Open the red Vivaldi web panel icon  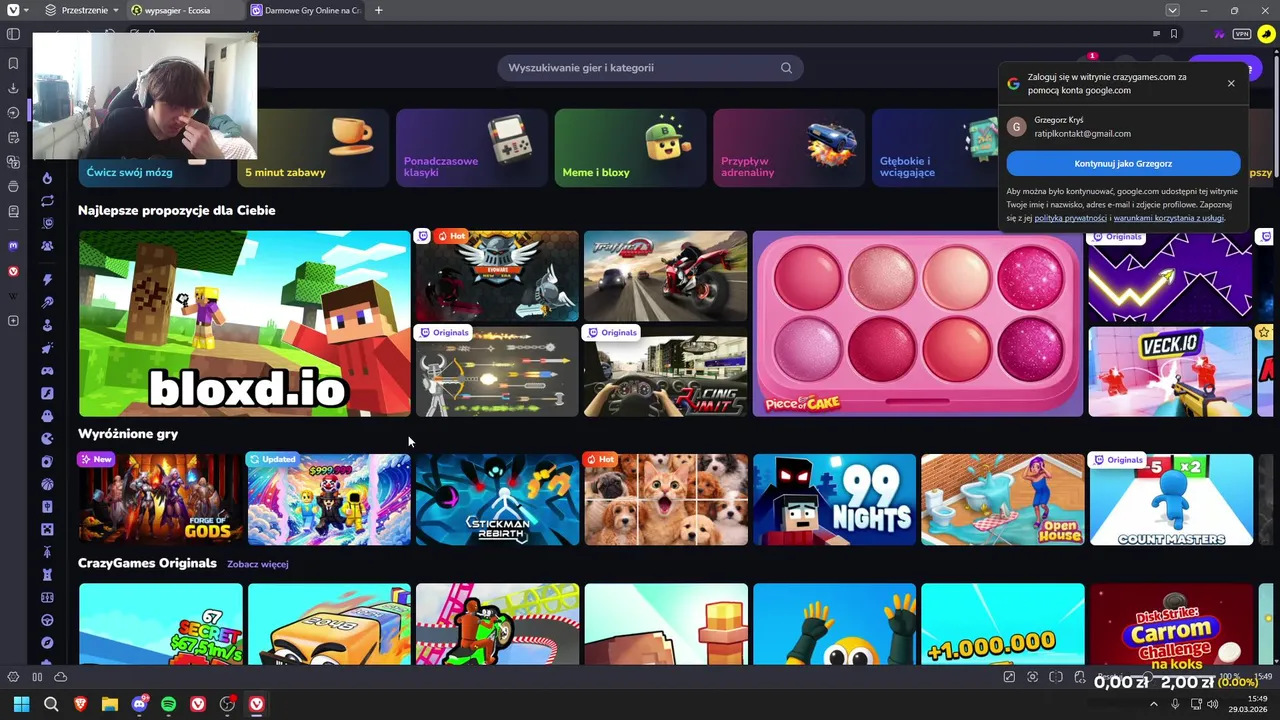(x=13, y=271)
